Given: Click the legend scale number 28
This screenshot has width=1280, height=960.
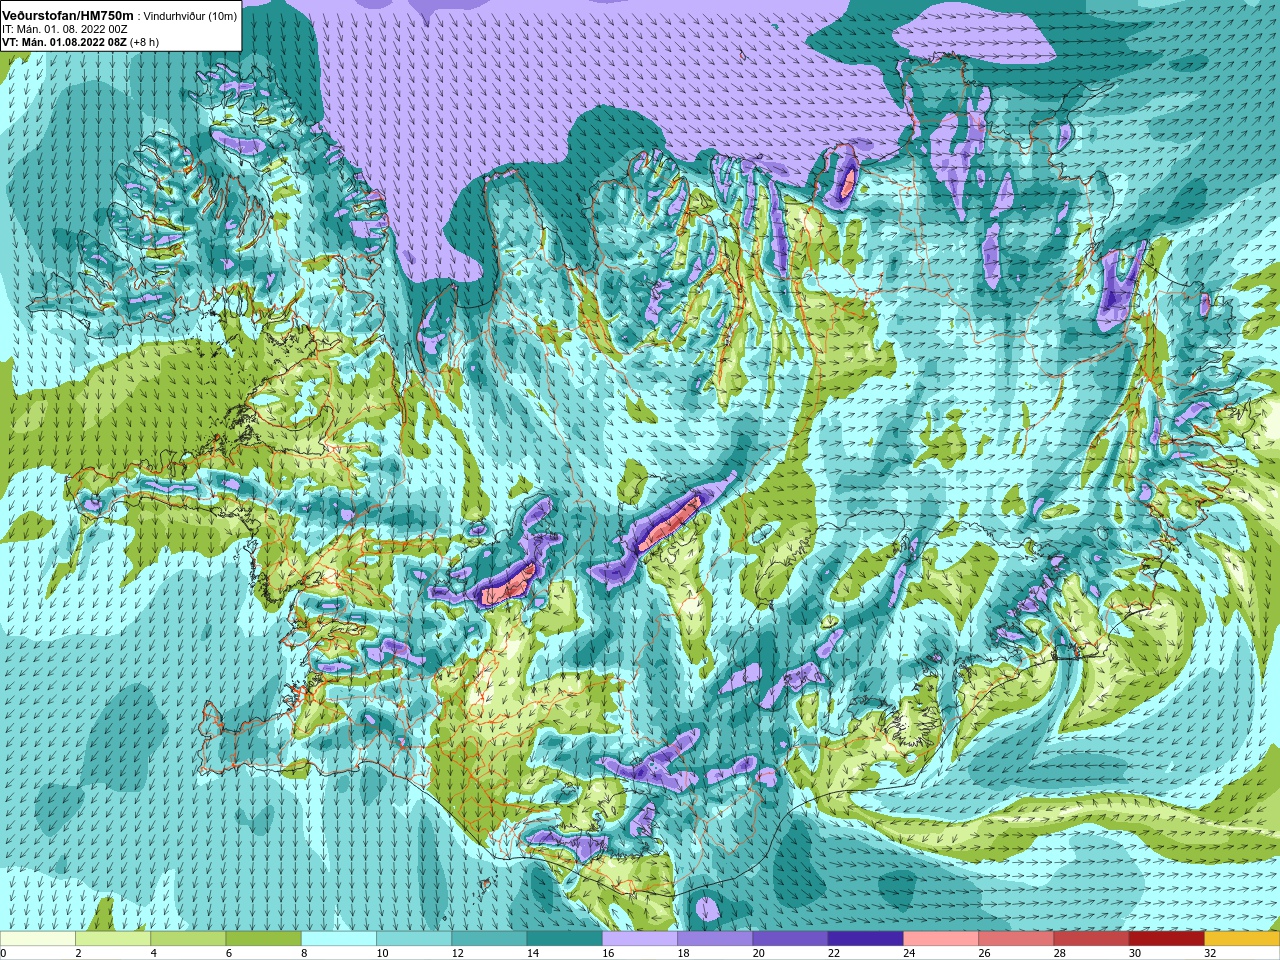Looking at the screenshot, I should pos(1060,953).
